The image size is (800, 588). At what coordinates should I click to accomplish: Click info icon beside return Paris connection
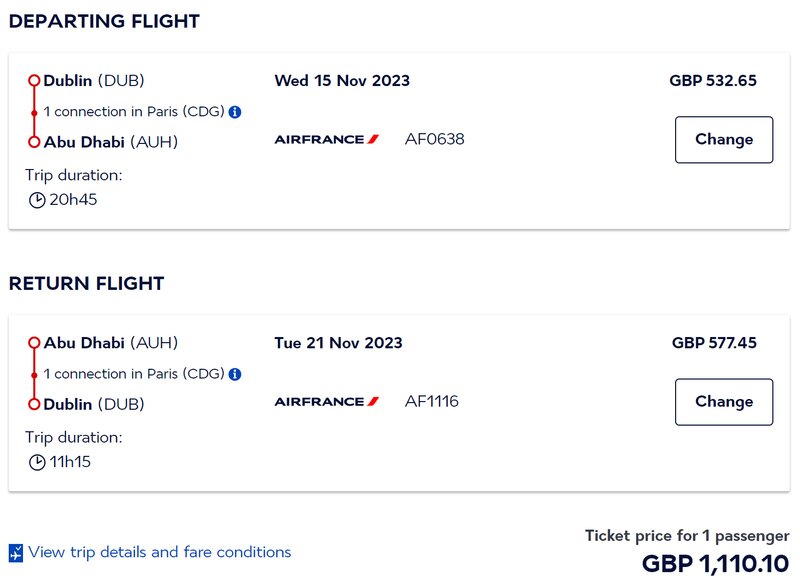click(235, 374)
